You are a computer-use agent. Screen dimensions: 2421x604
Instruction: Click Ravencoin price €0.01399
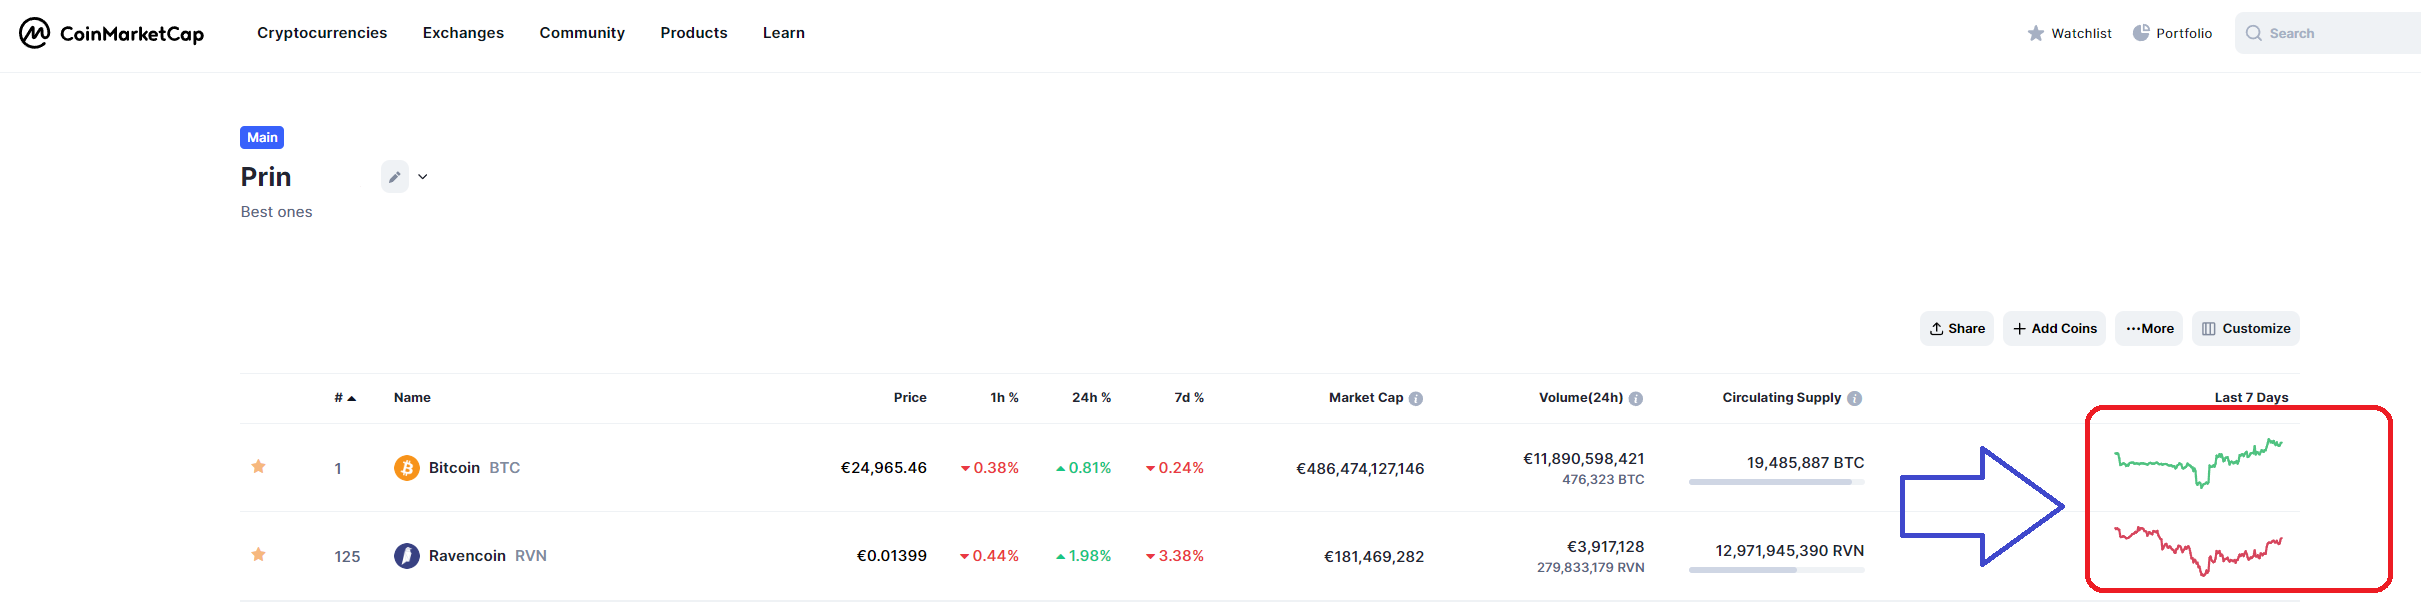[892, 556]
